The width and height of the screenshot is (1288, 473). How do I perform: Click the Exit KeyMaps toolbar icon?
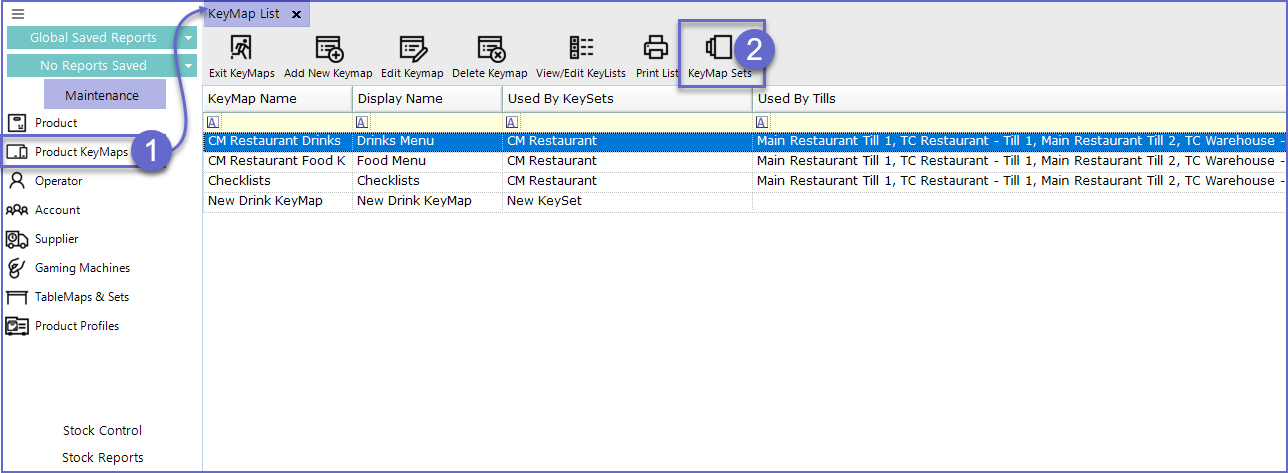coord(241,49)
